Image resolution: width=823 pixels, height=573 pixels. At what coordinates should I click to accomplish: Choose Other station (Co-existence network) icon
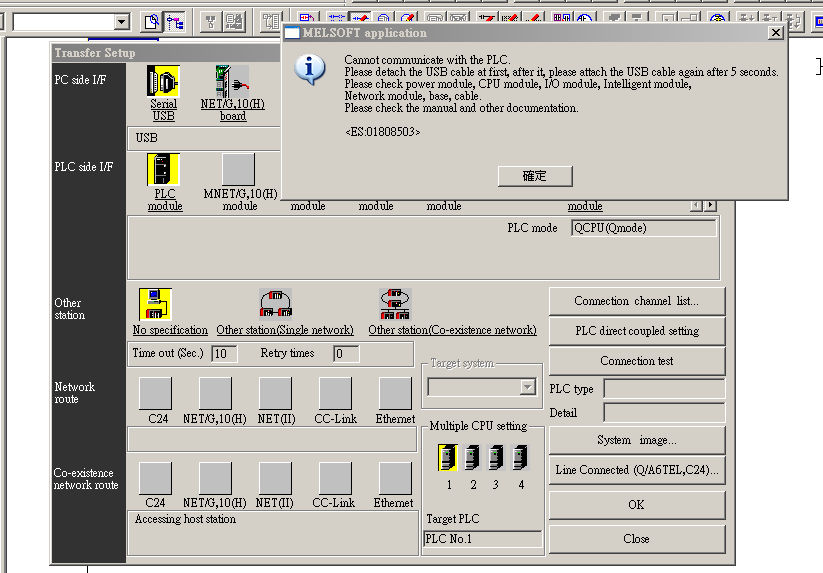(396, 304)
